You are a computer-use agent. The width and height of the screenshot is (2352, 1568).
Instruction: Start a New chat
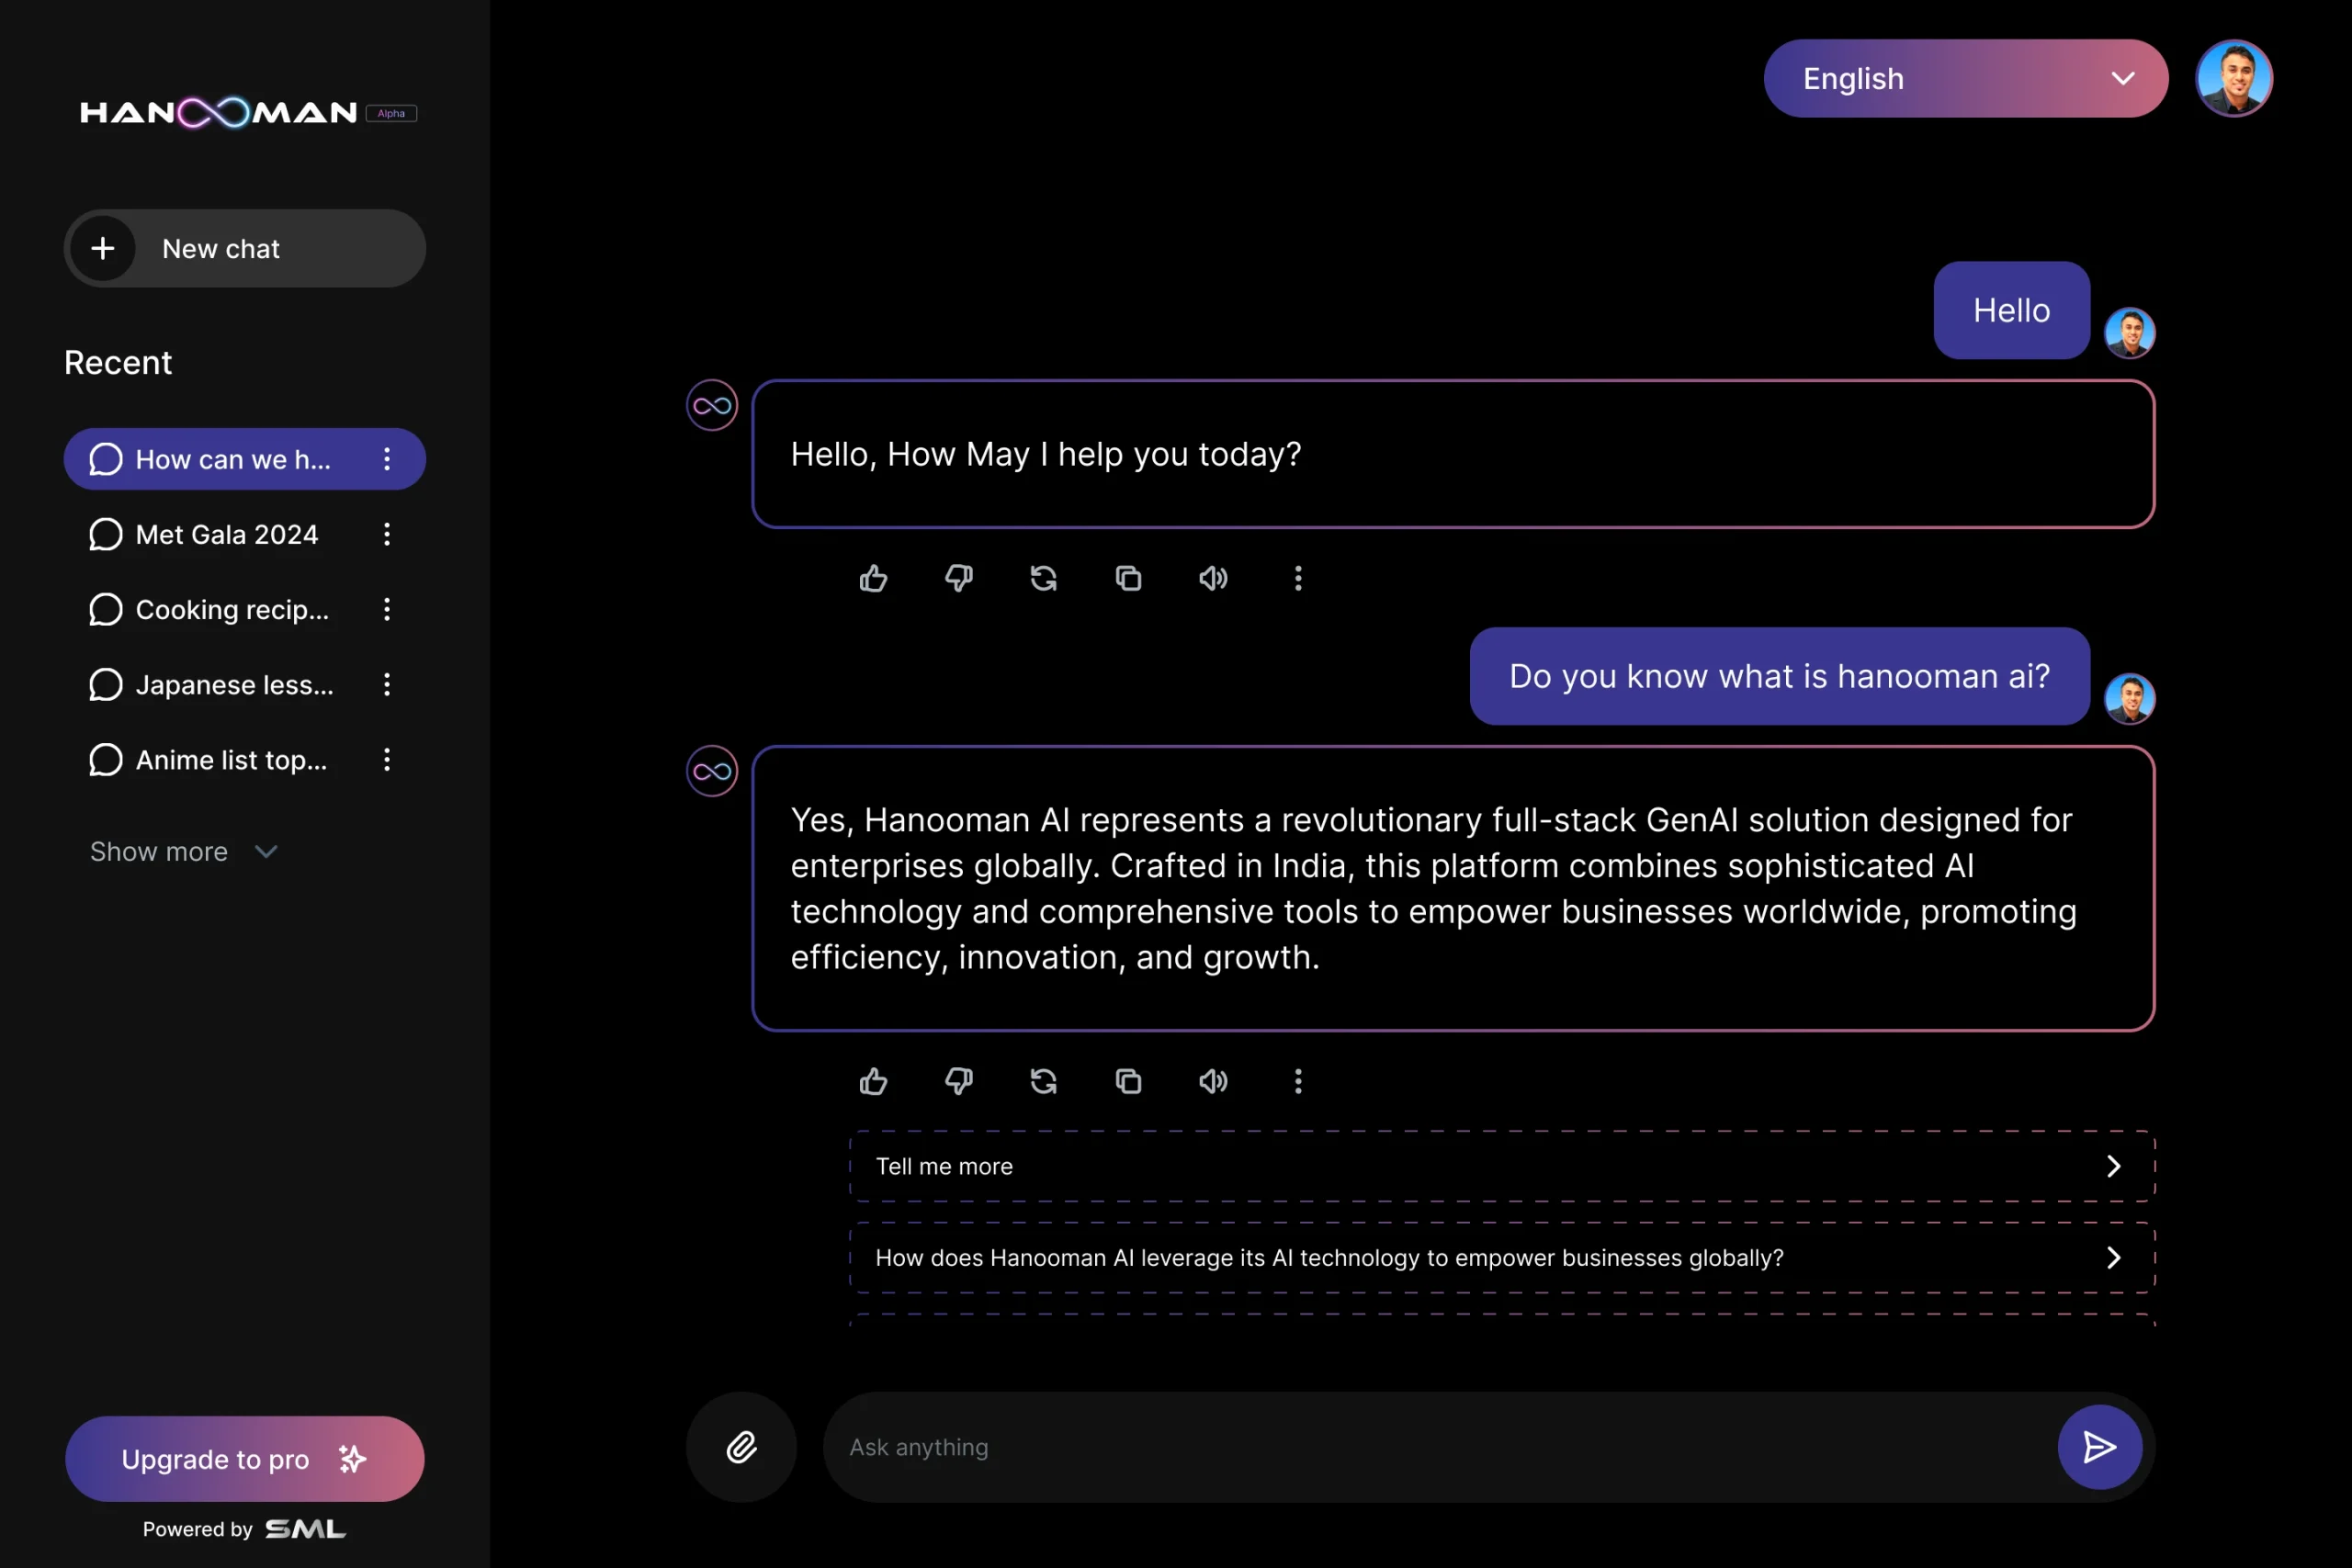245,248
